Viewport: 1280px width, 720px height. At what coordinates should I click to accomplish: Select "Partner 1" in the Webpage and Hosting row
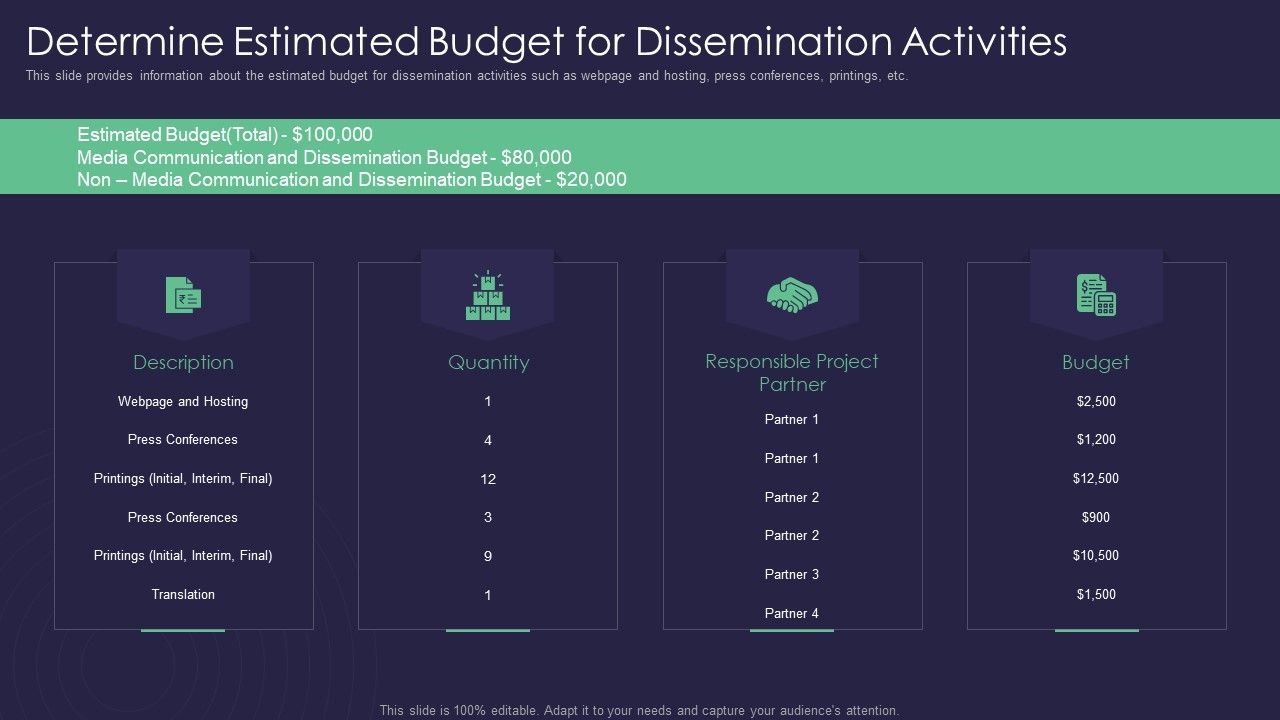coord(792,419)
